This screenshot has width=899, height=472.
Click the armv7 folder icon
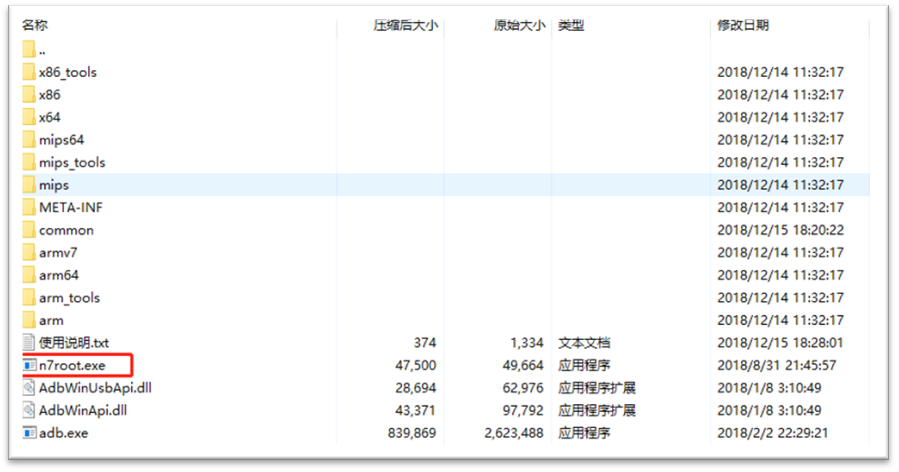(29, 252)
